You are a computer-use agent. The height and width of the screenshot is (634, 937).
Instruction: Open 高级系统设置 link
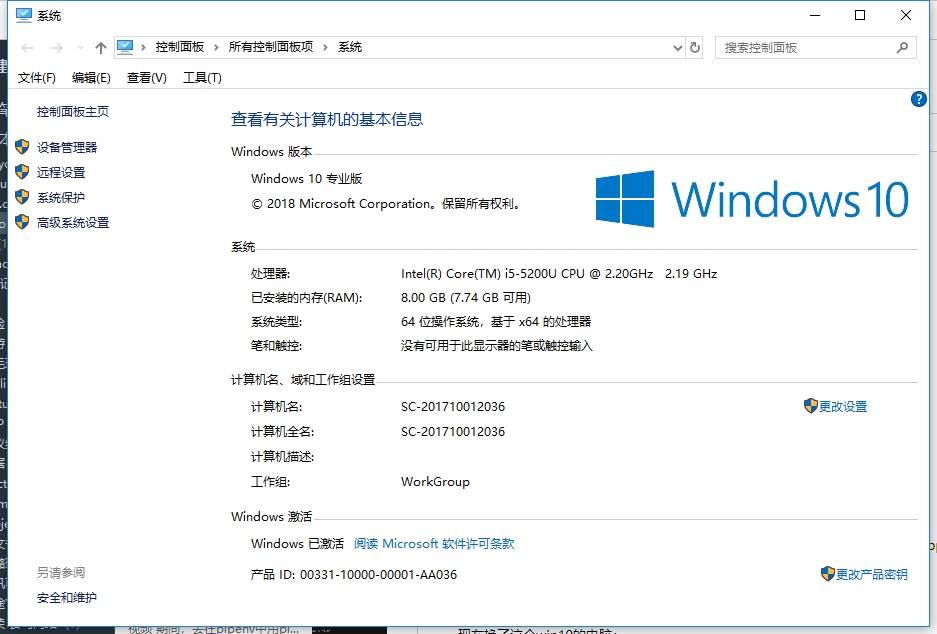(x=73, y=223)
